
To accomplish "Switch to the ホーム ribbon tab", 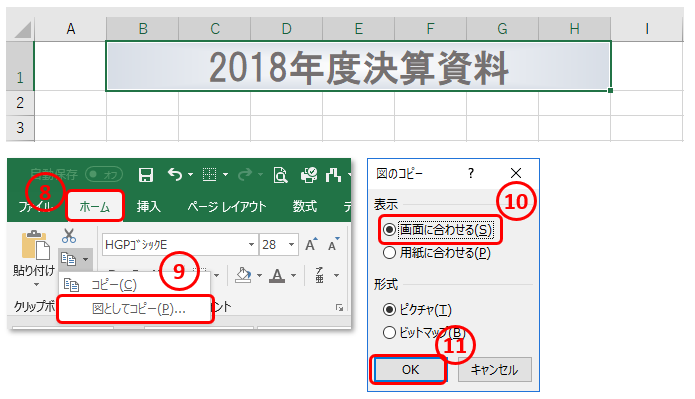I will click(94, 207).
